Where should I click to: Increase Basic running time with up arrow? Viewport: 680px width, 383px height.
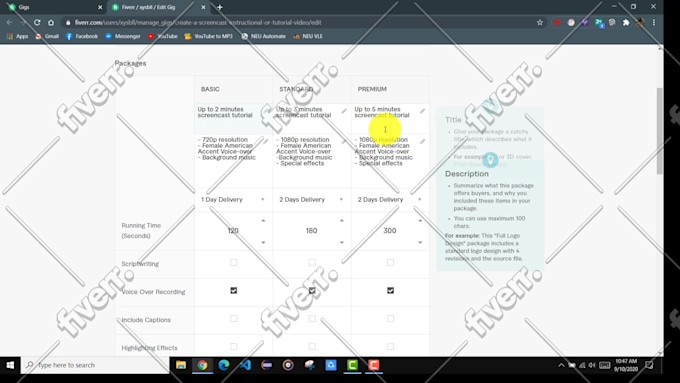(x=263, y=221)
